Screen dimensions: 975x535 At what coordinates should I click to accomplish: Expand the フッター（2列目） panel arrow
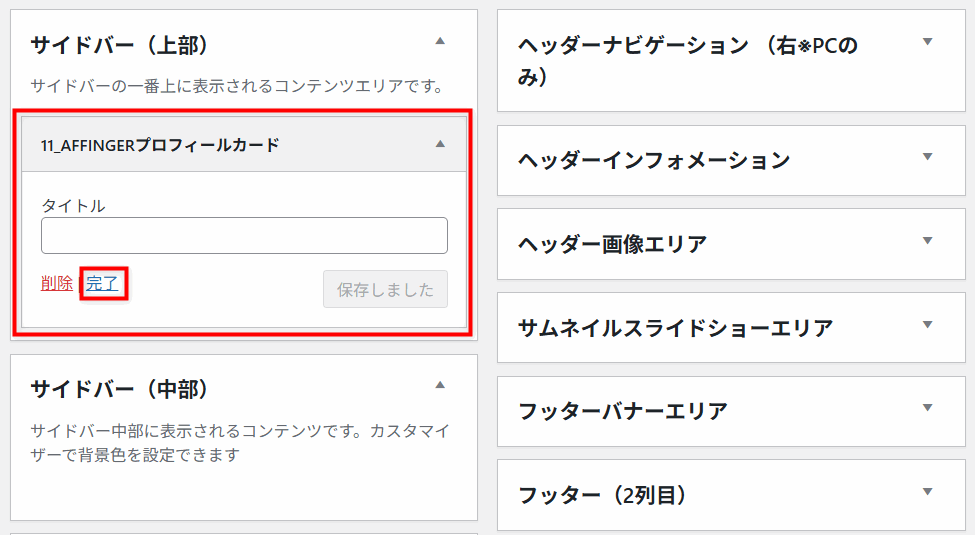(x=928, y=492)
